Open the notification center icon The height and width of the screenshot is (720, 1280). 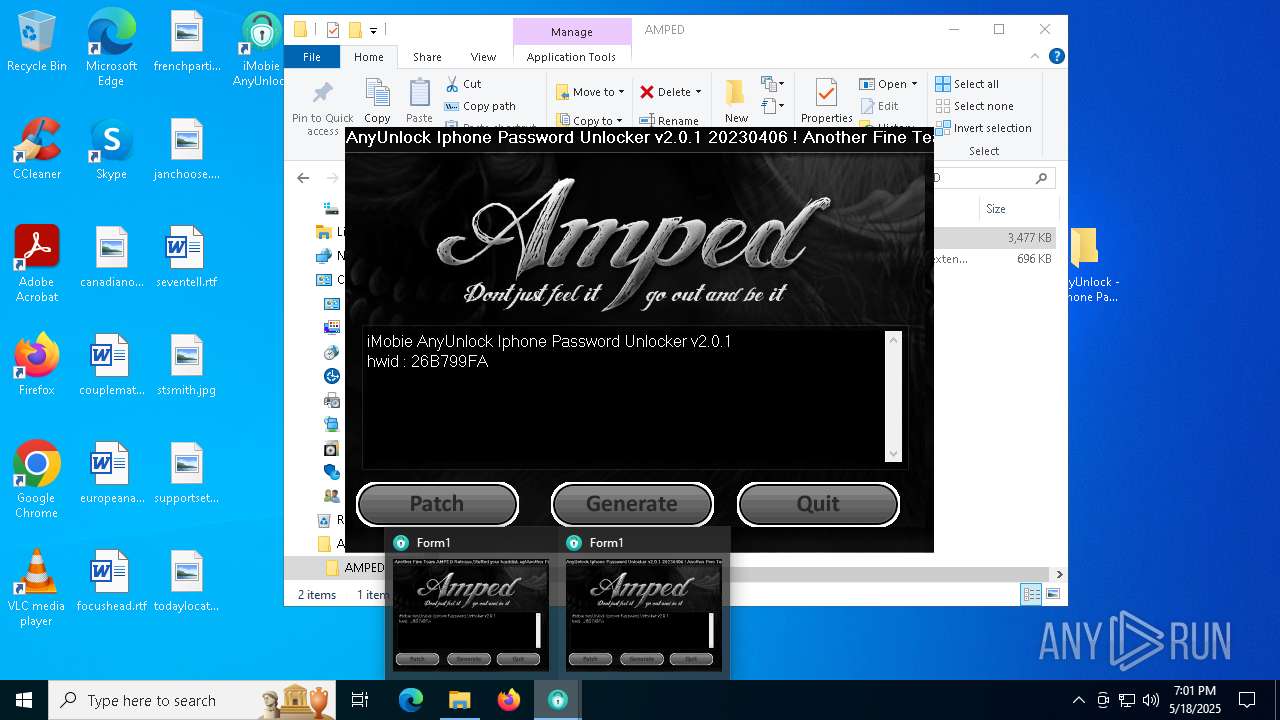tap(1247, 700)
